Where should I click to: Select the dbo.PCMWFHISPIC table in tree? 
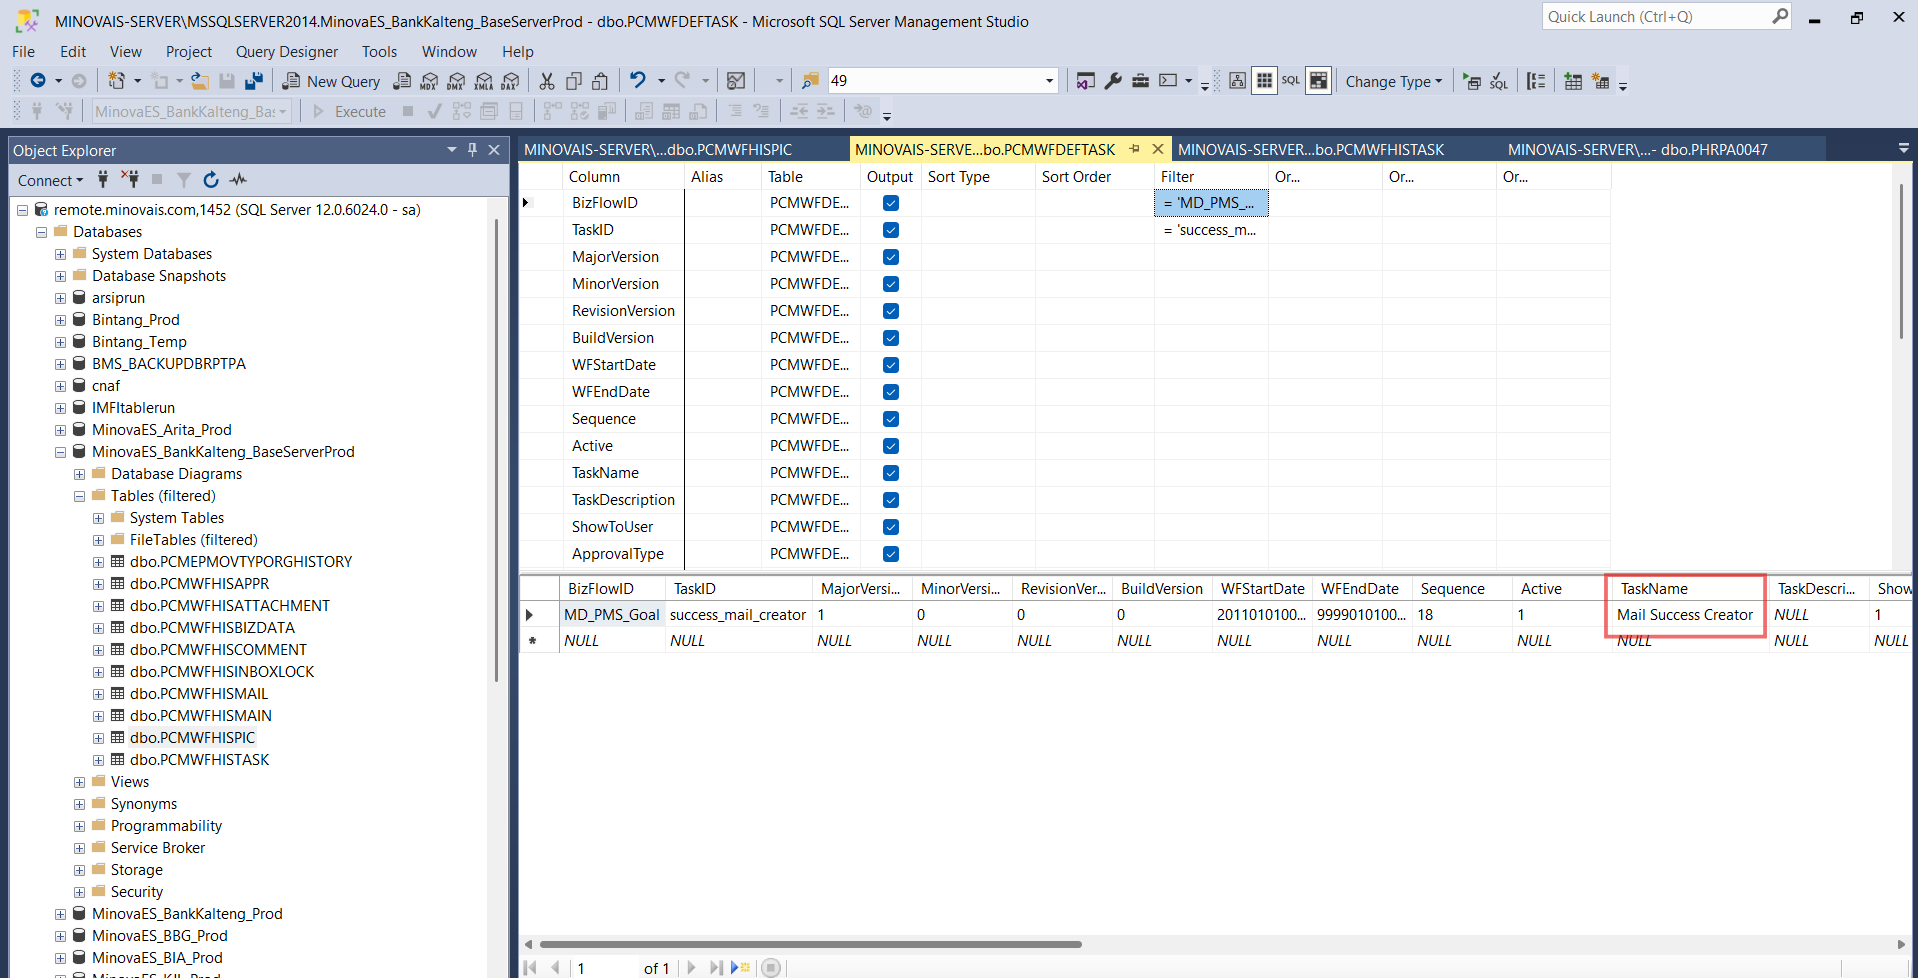pos(193,738)
